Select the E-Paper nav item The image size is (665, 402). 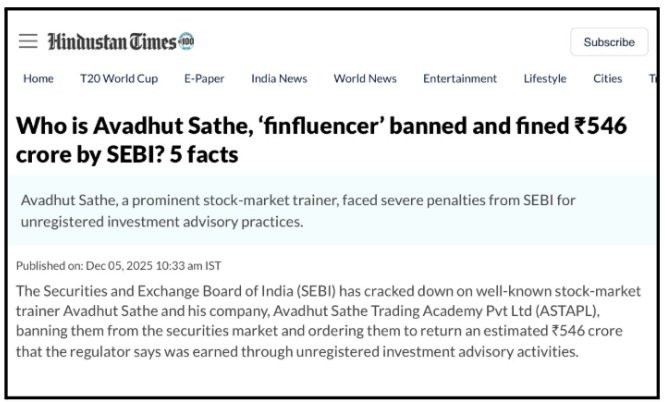point(204,78)
